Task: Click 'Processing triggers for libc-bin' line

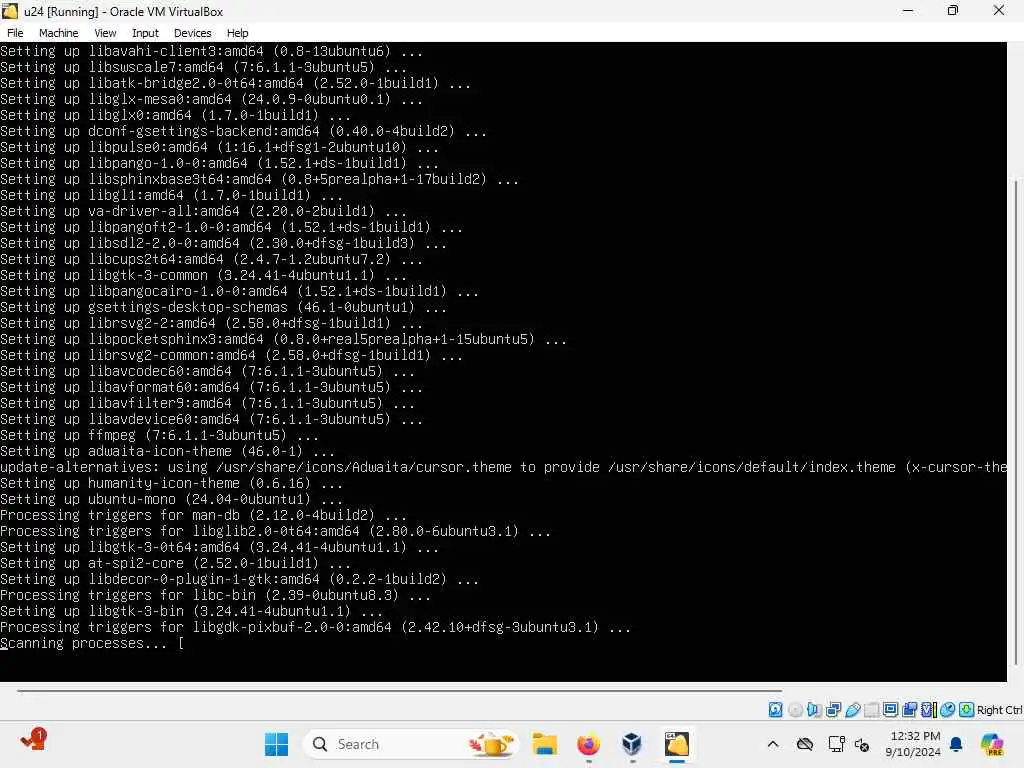Action: point(215,595)
